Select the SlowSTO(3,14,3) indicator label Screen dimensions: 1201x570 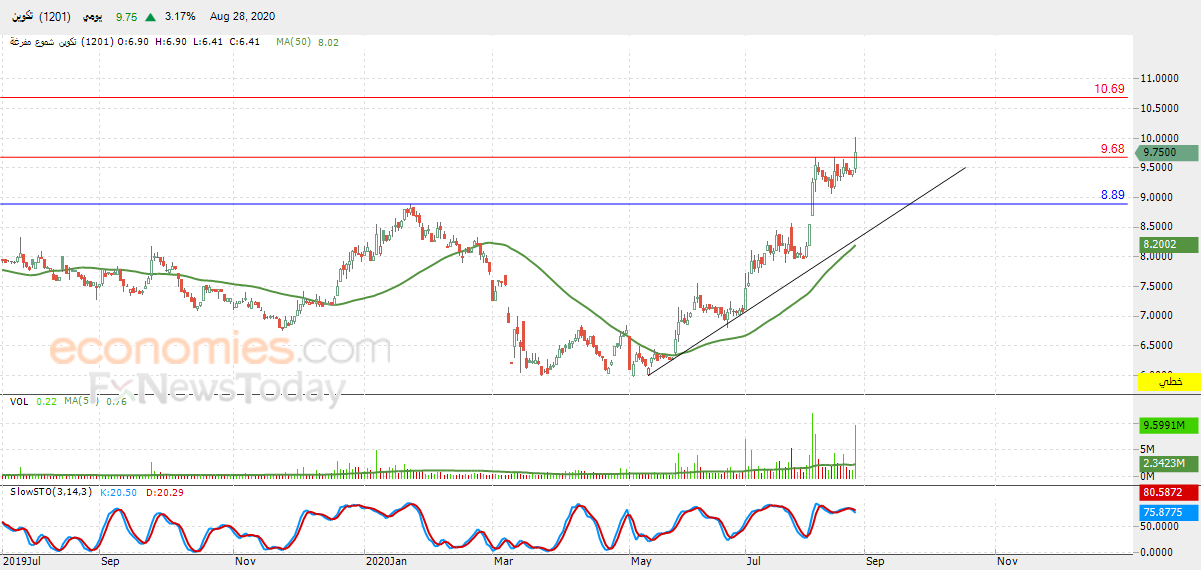[49, 492]
